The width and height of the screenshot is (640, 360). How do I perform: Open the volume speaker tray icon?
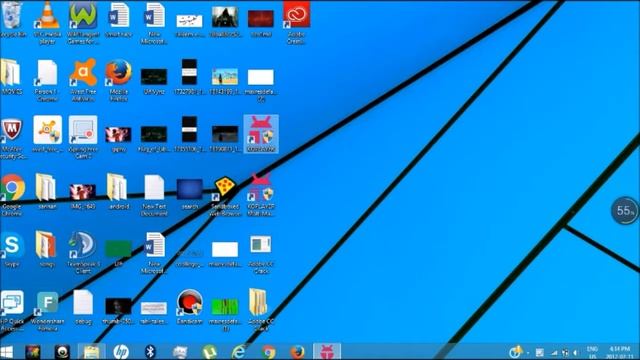pyautogui.click(x=576, y=353)
